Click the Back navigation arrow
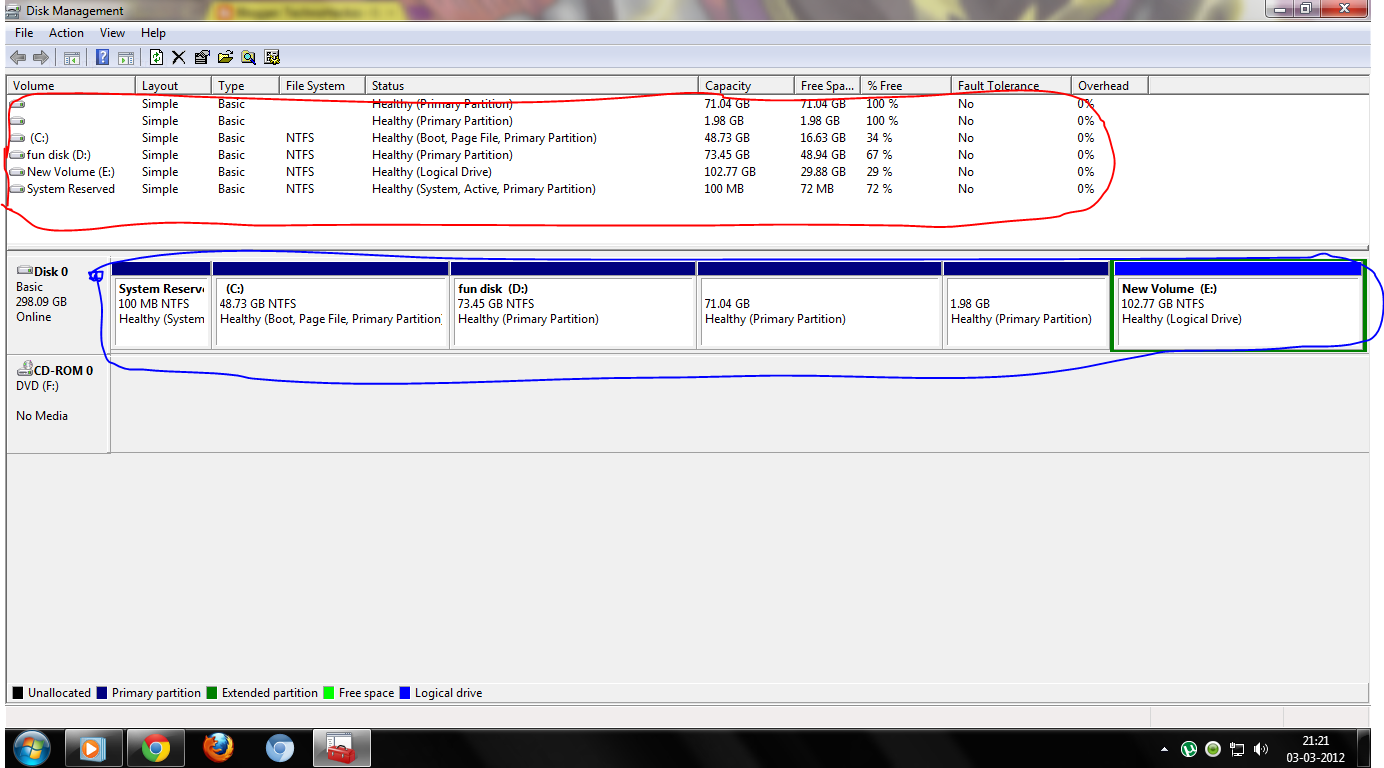Screen dimensions: 1384x768 17,57
